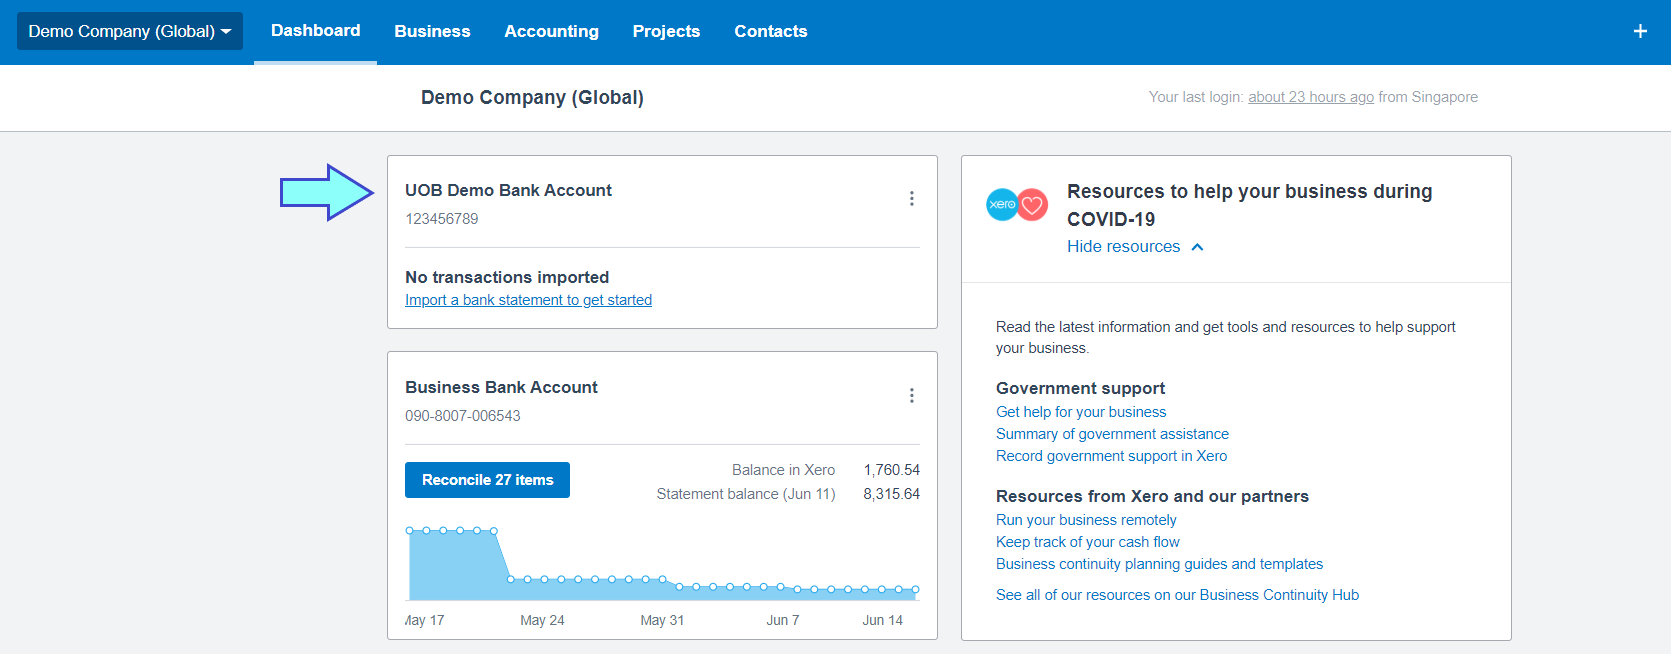Viewport: 1671px width, 654px height.
Task: Open the Accounting menu
Action: (x=551, y=31)
